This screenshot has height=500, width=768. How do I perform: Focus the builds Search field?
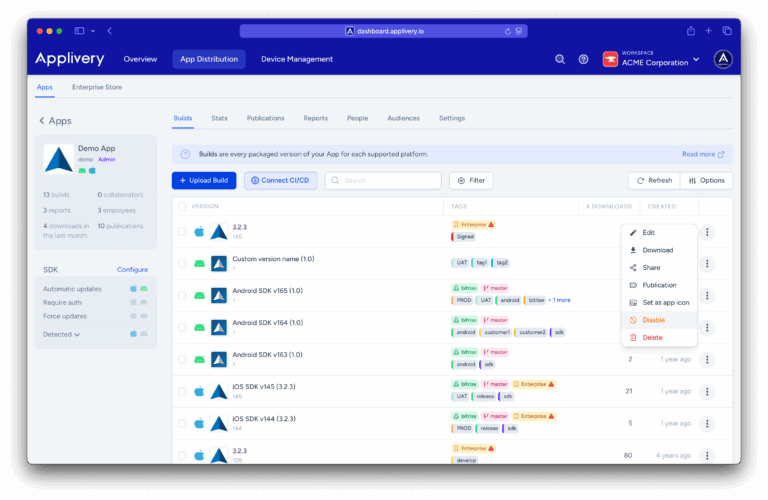[x=383, y=181]
